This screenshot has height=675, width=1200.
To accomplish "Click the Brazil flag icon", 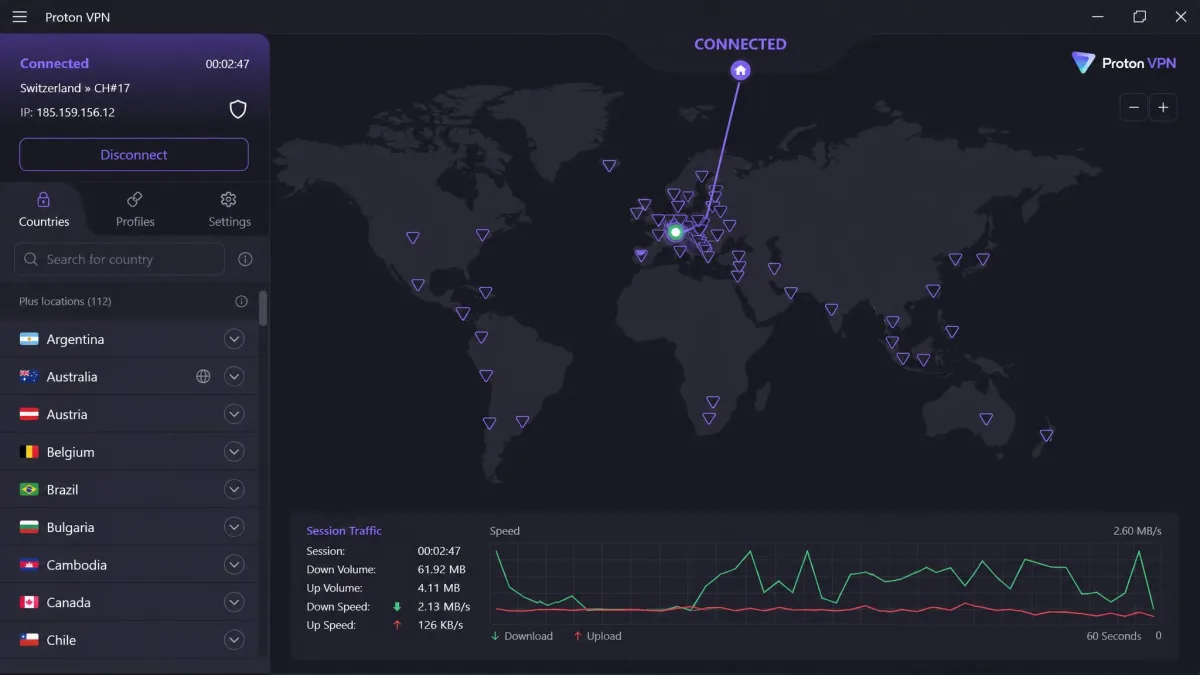I will 29,490.
